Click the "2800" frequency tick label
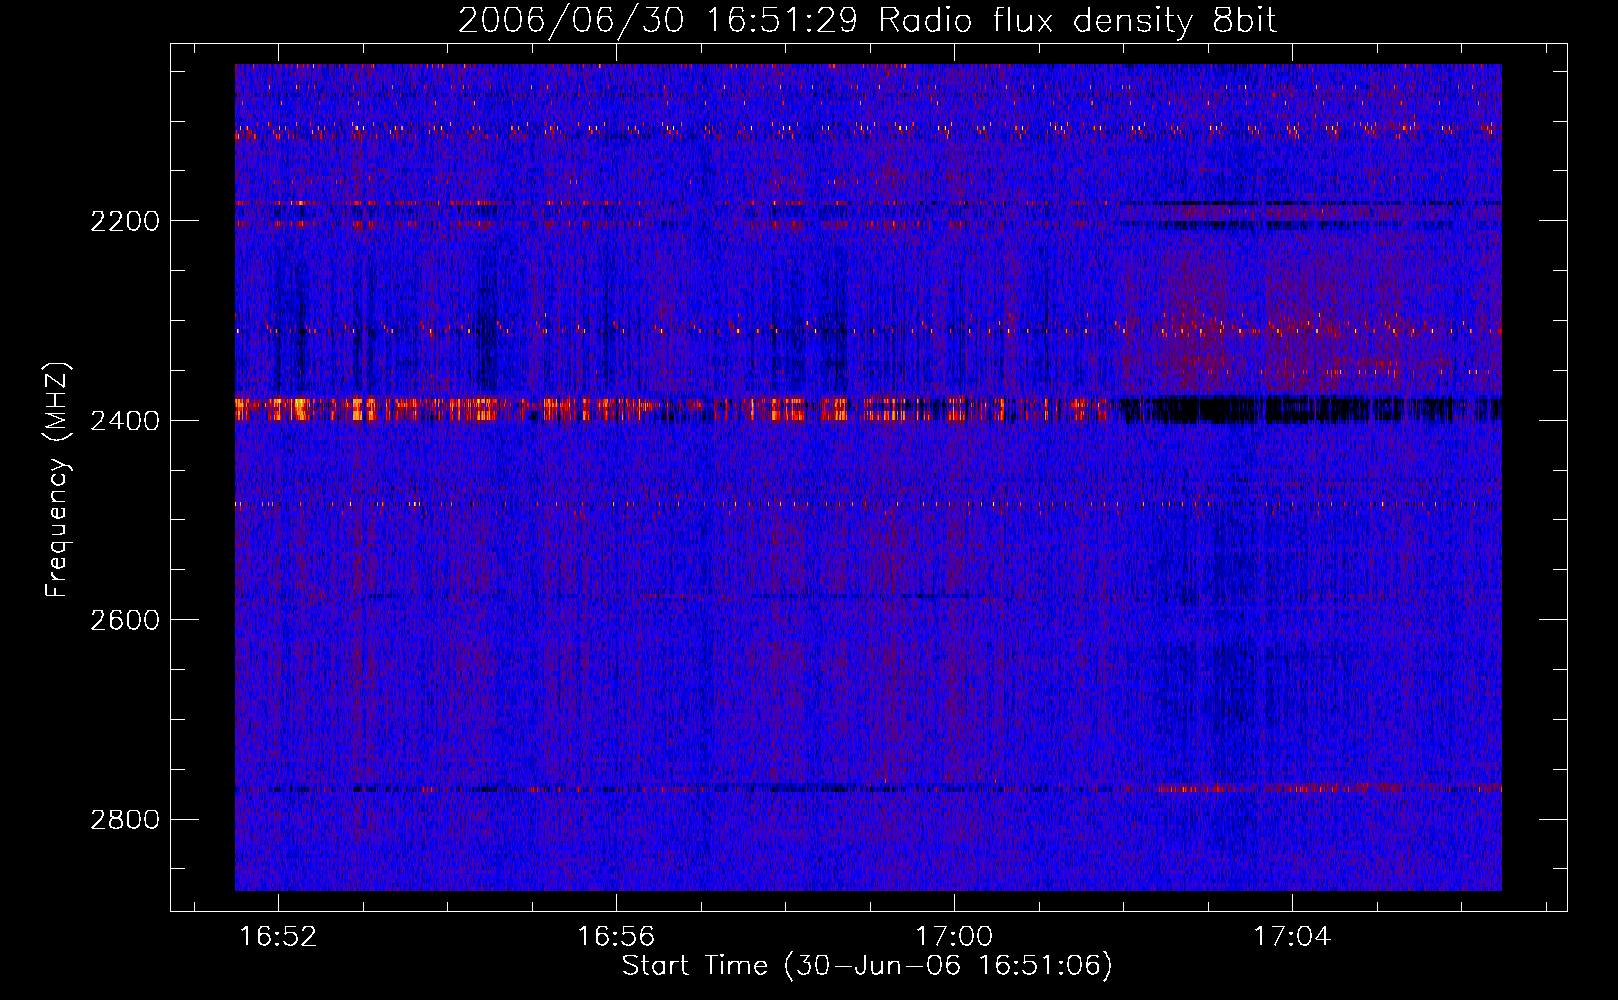This screenshot has height=1000, width=1618. pyautogui.click(x=125, y=820)
